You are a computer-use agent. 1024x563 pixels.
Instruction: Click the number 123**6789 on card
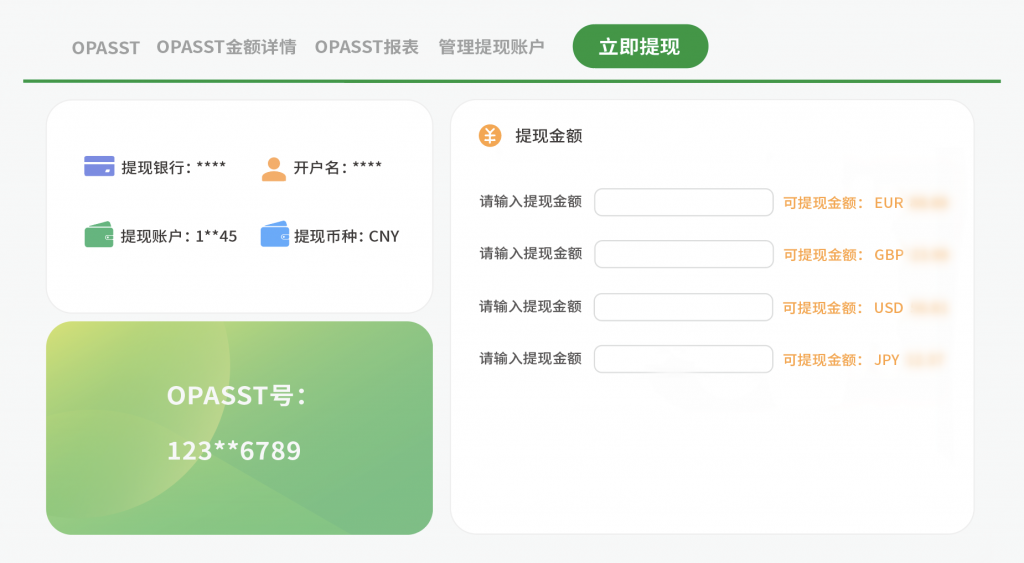tap(234, 451)
